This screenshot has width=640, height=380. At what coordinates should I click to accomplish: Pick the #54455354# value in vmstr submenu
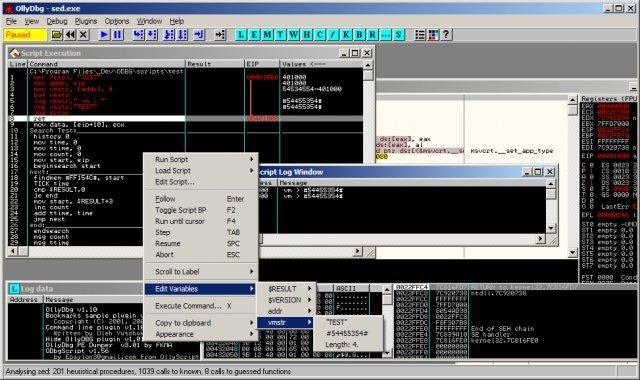348,333
